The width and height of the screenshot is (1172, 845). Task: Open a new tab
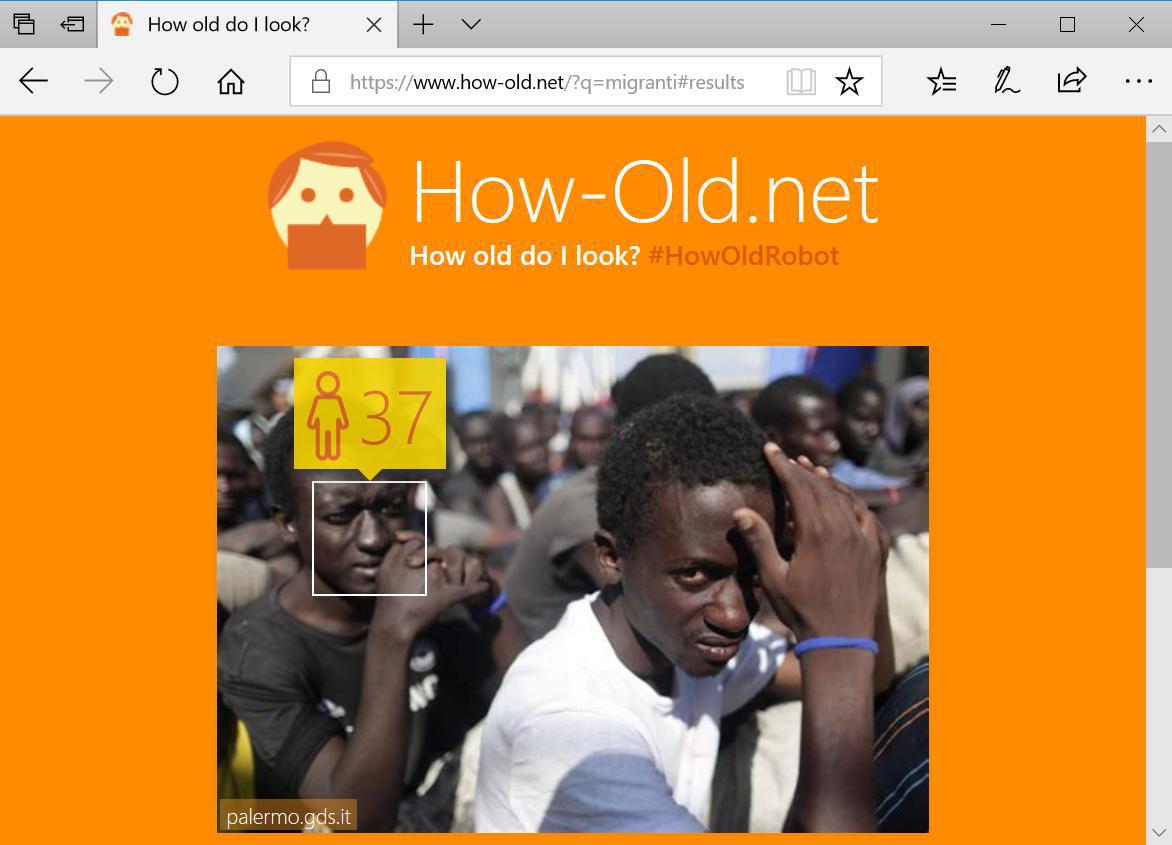click(x=423, y=25)
